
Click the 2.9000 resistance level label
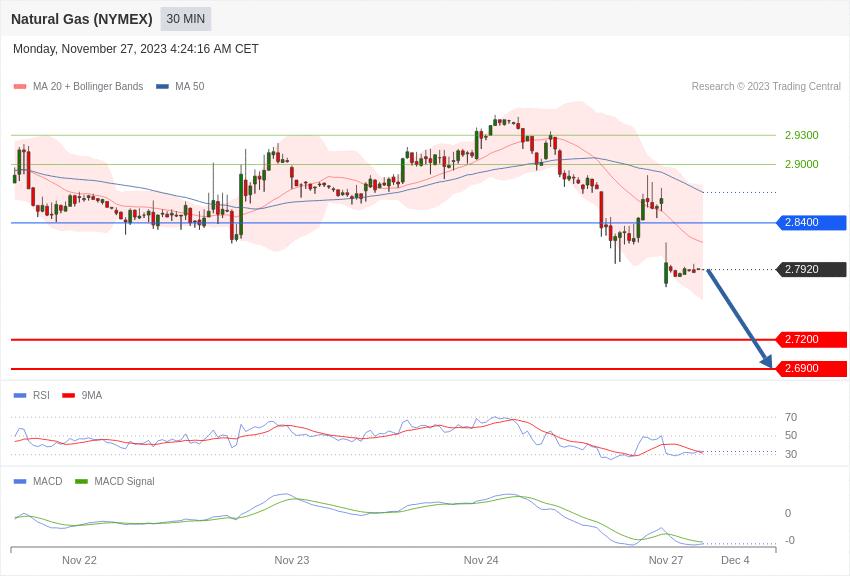point(802,164)
